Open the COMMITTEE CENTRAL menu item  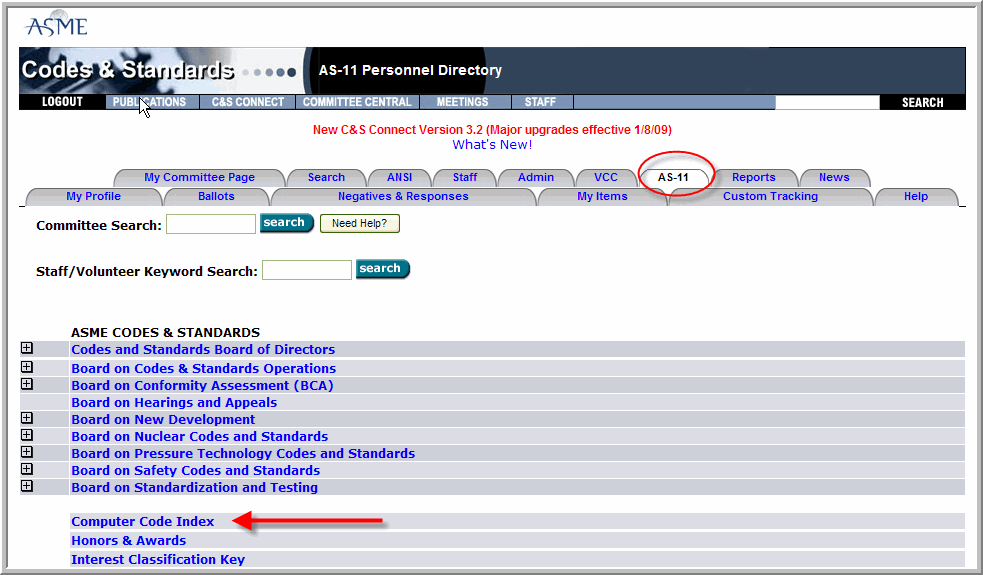tap(357, 102)
